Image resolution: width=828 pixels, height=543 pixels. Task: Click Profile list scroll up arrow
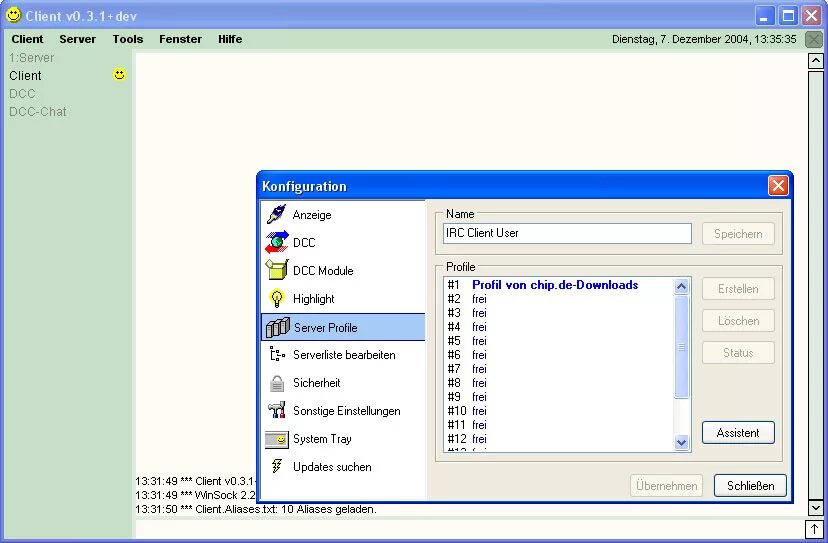pyautogui.click(x=682, y=286)
